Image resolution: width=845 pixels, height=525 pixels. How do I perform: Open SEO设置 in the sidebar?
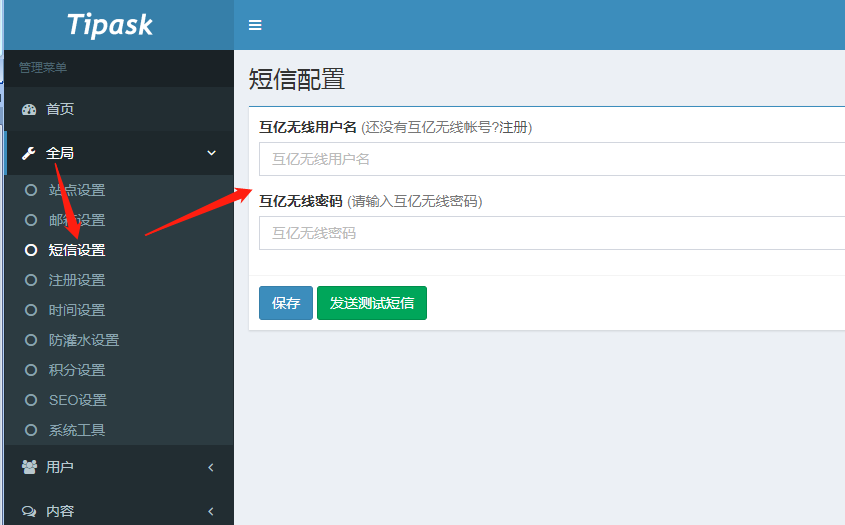click(78, 400)
